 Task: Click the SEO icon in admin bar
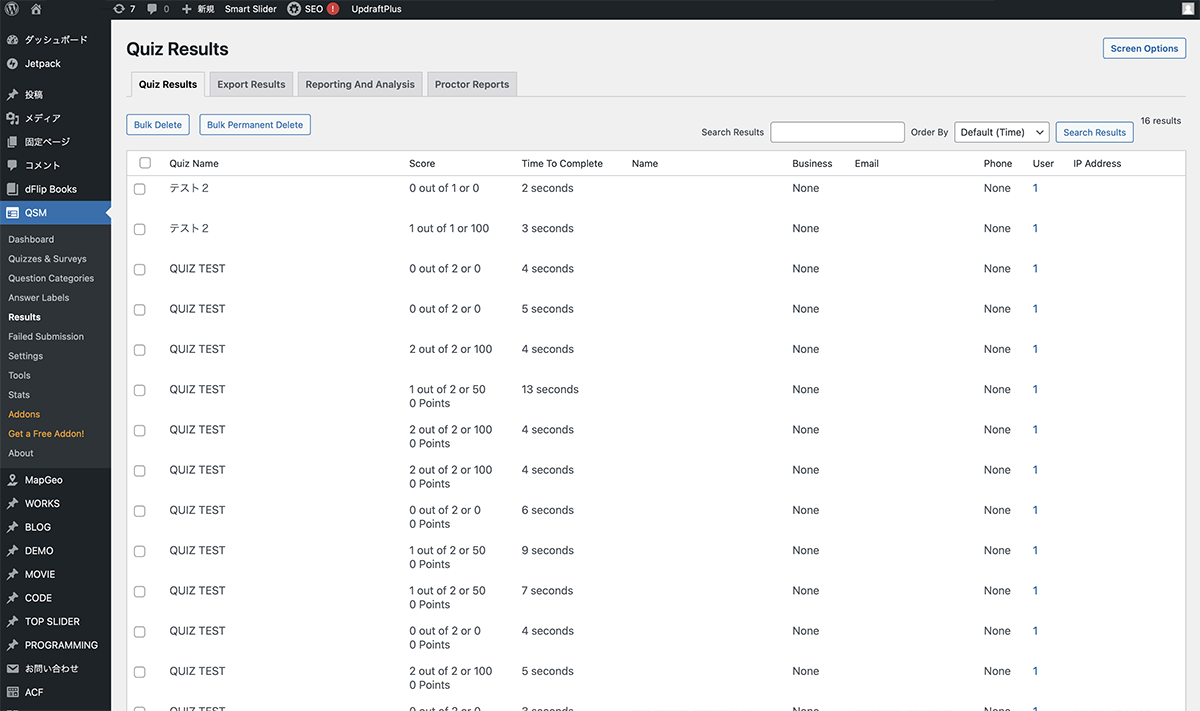coord(294,9)
